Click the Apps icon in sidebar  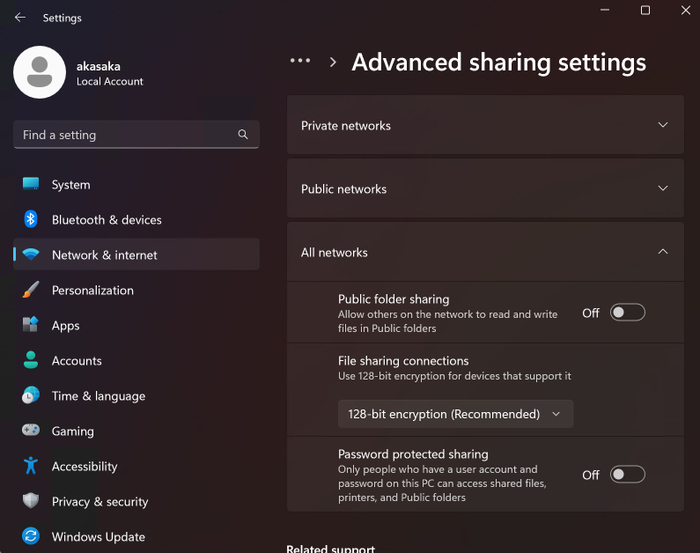point(31,325)
